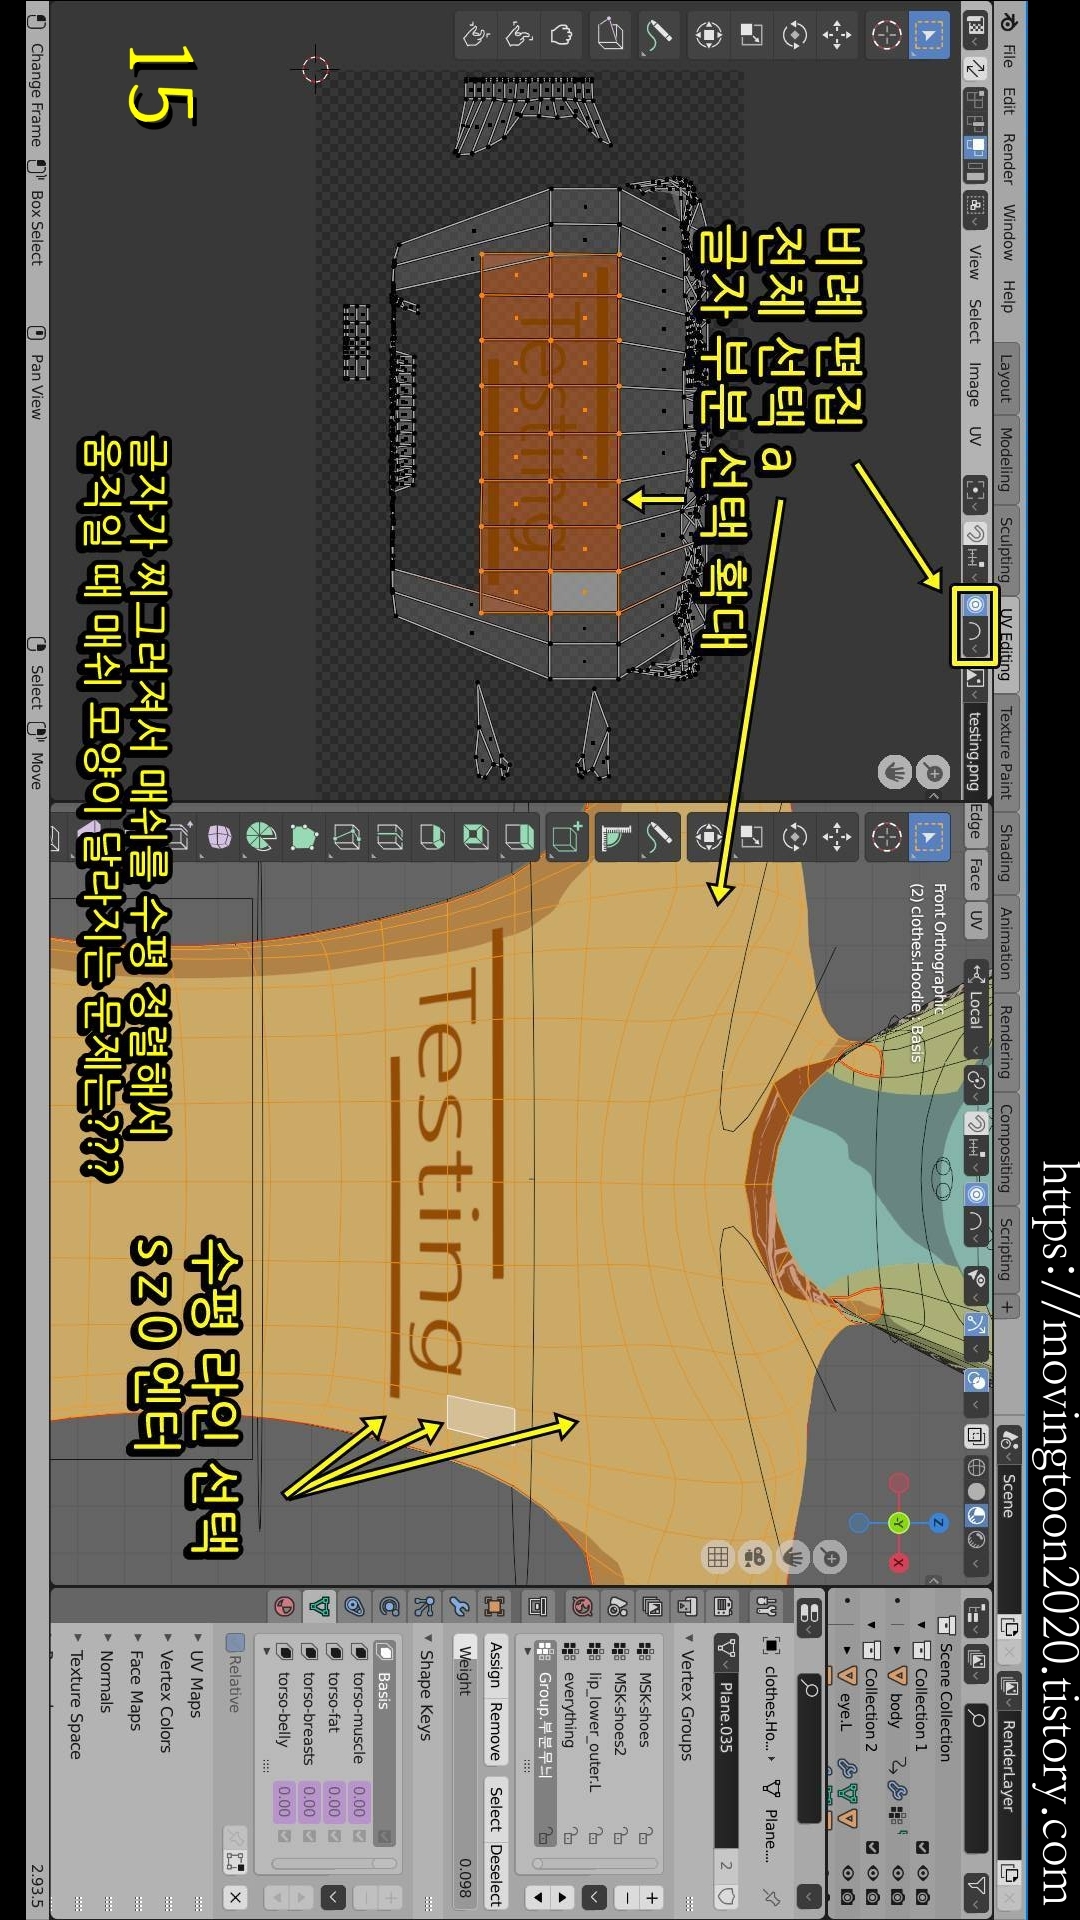
Task: Click the blue Z axis gizmo ball
Action: click(938, 1523)
